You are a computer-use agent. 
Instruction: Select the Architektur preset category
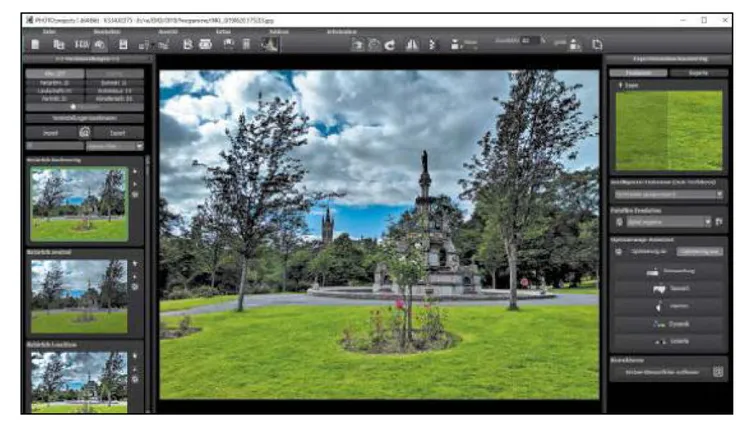click(114, 90)
